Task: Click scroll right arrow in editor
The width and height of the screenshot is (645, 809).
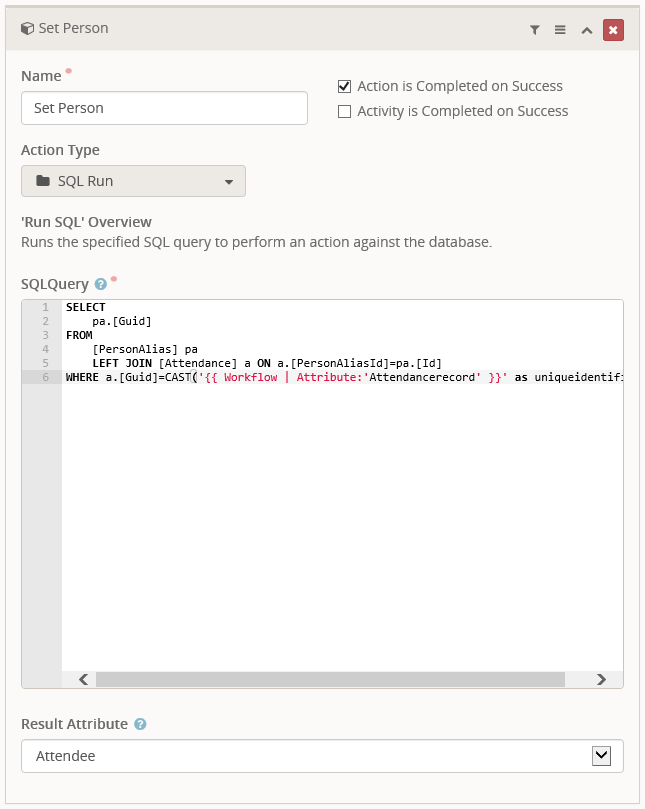Action: point(601,679)
